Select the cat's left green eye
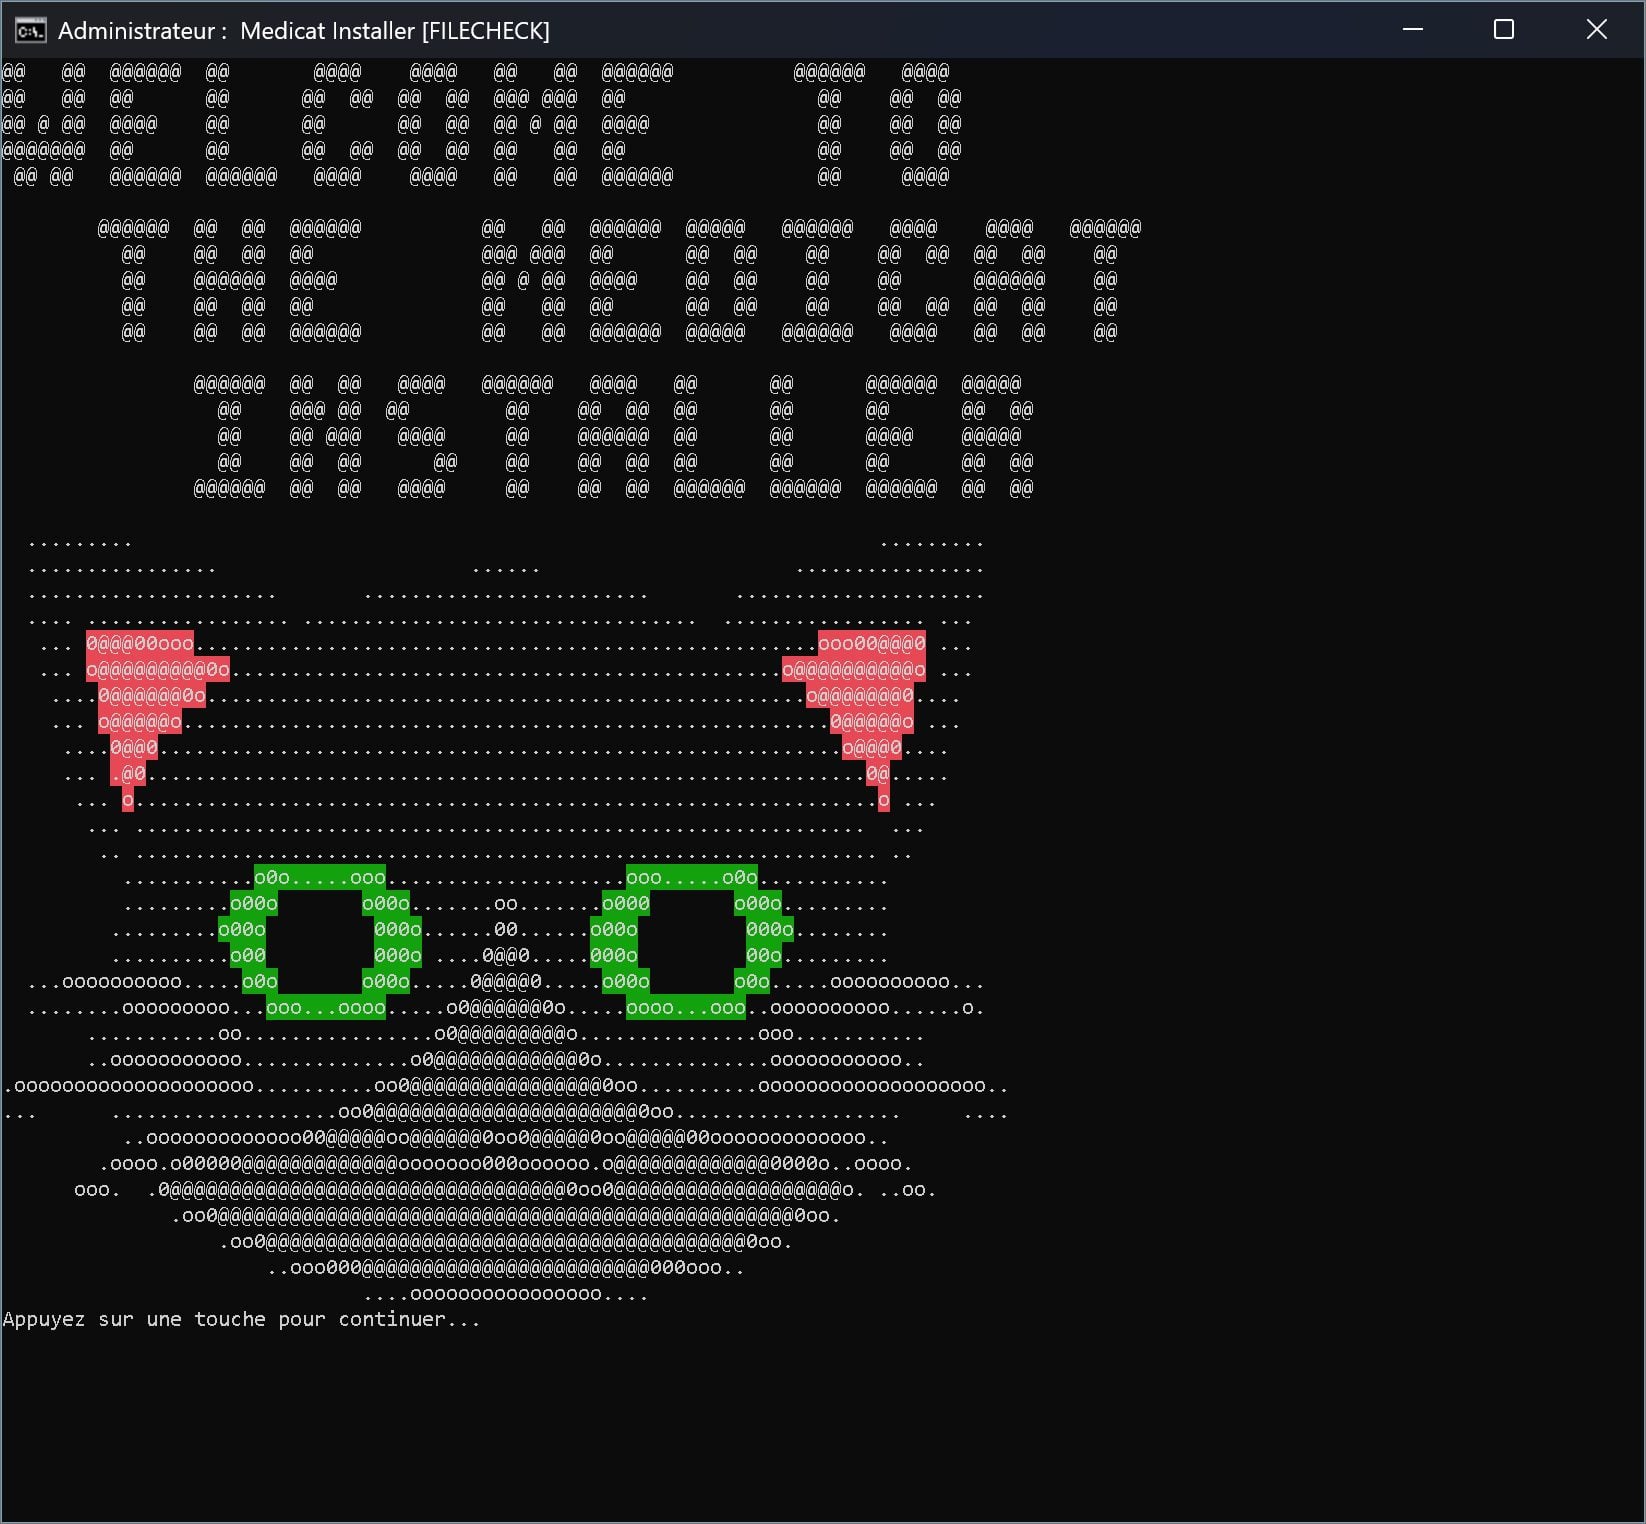1646x1524 pixels. point(320,942)
